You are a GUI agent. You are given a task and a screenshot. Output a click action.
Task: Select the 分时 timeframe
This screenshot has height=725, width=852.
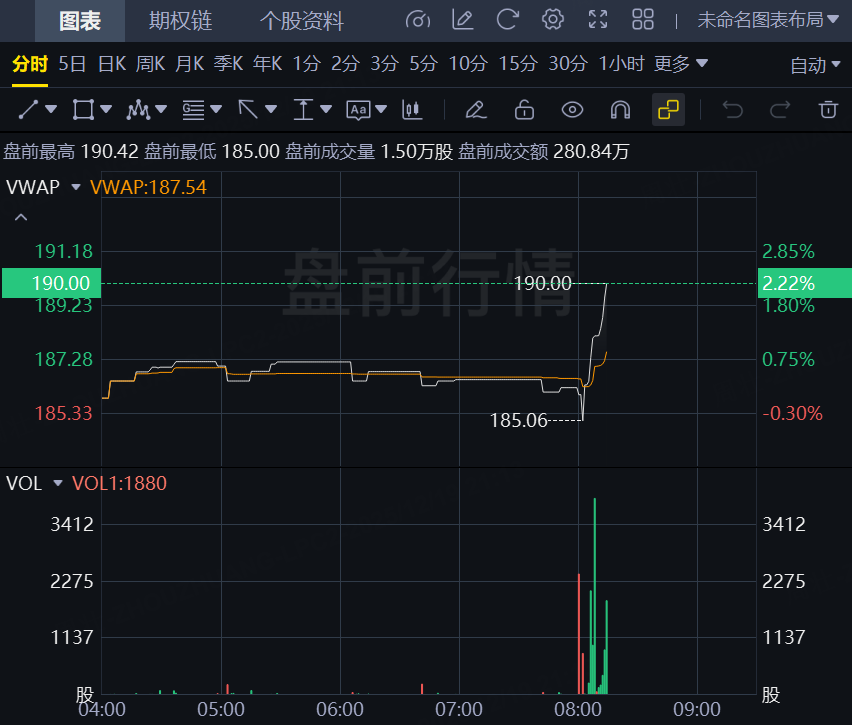click(30, 64)
